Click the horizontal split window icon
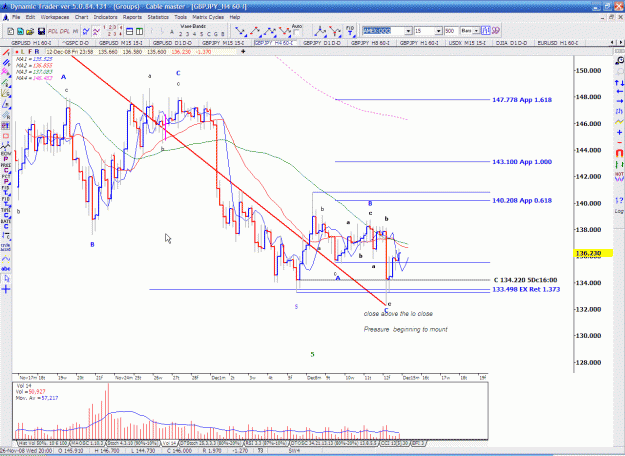 tap(130, 31)
